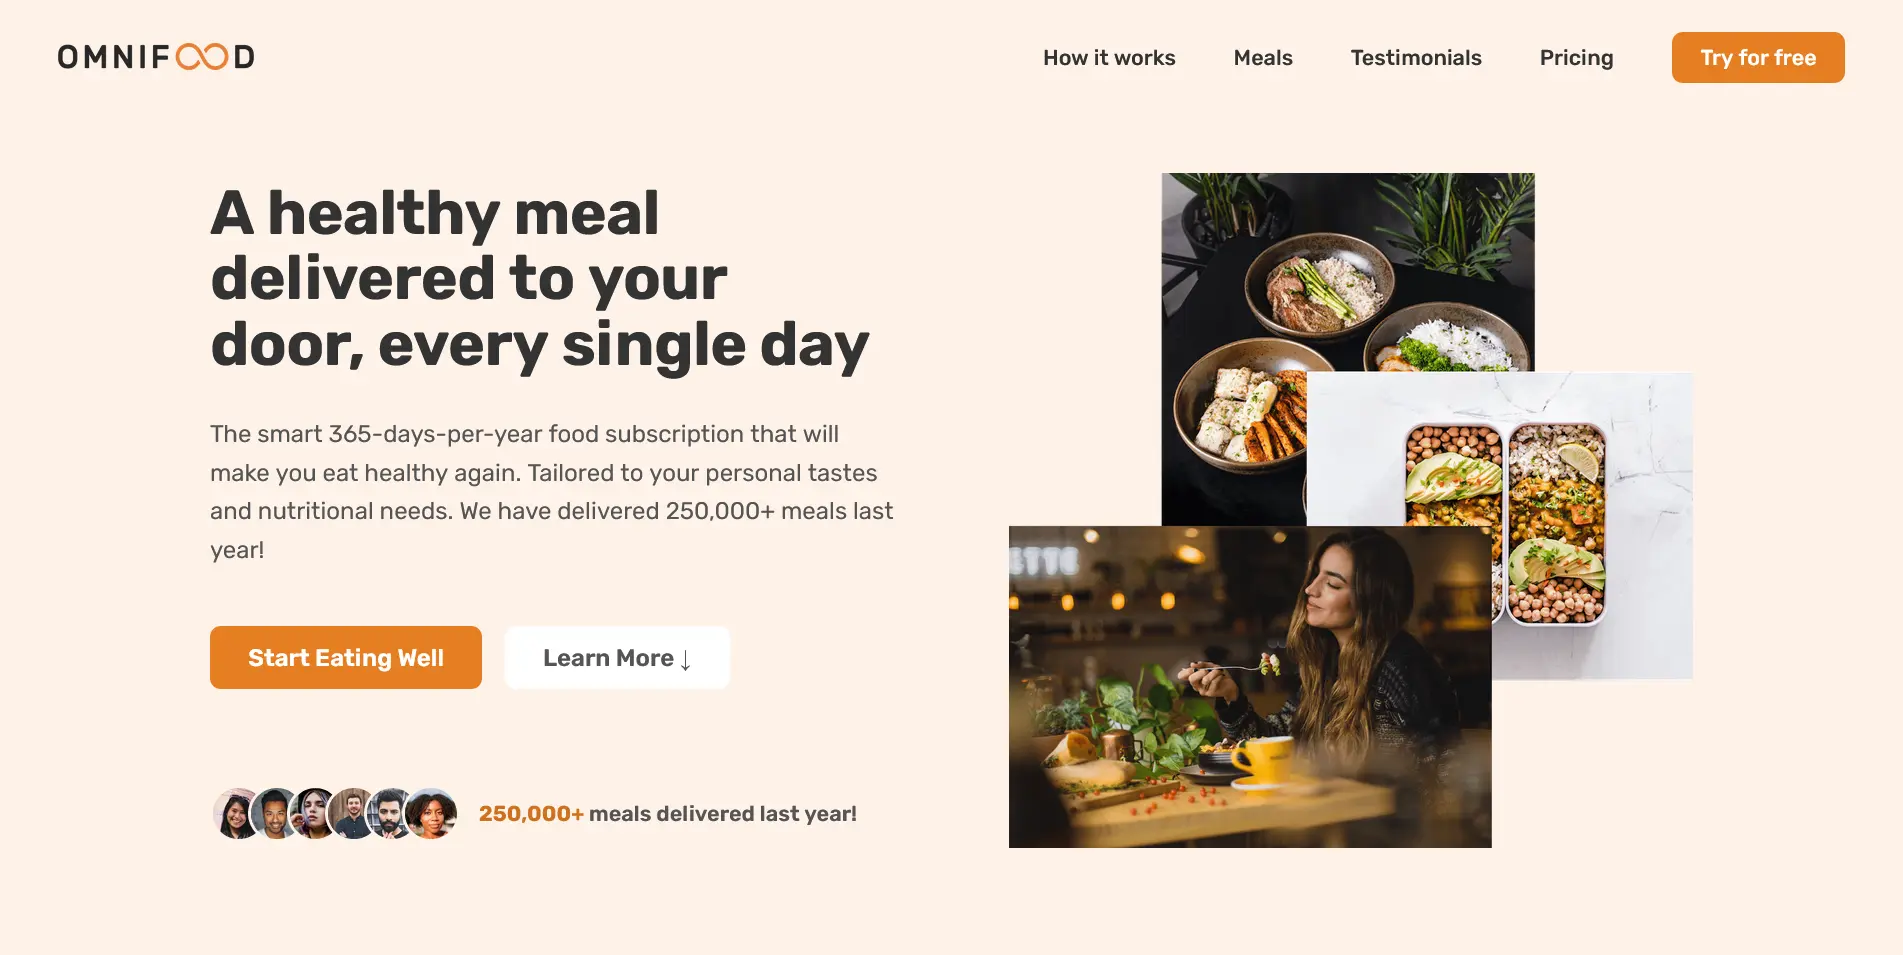Open the How it works section

tap(1109, 58)
